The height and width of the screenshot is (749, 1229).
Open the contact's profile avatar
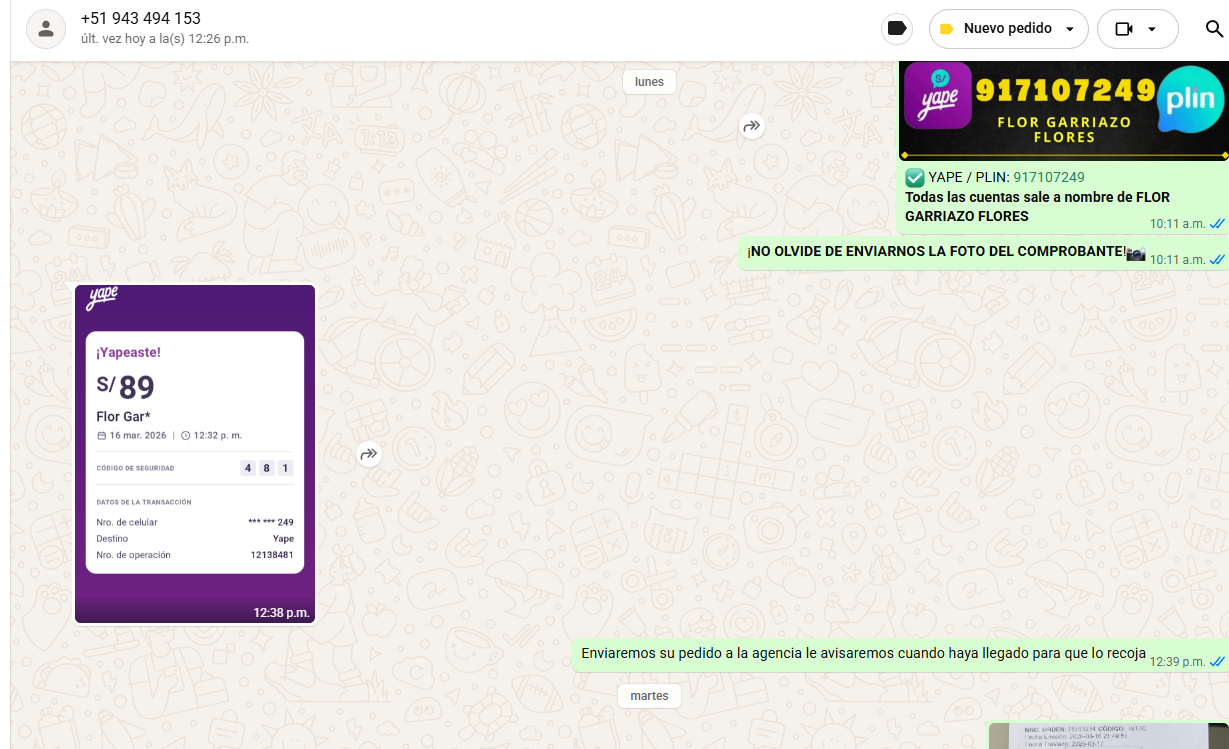point(45,29)
